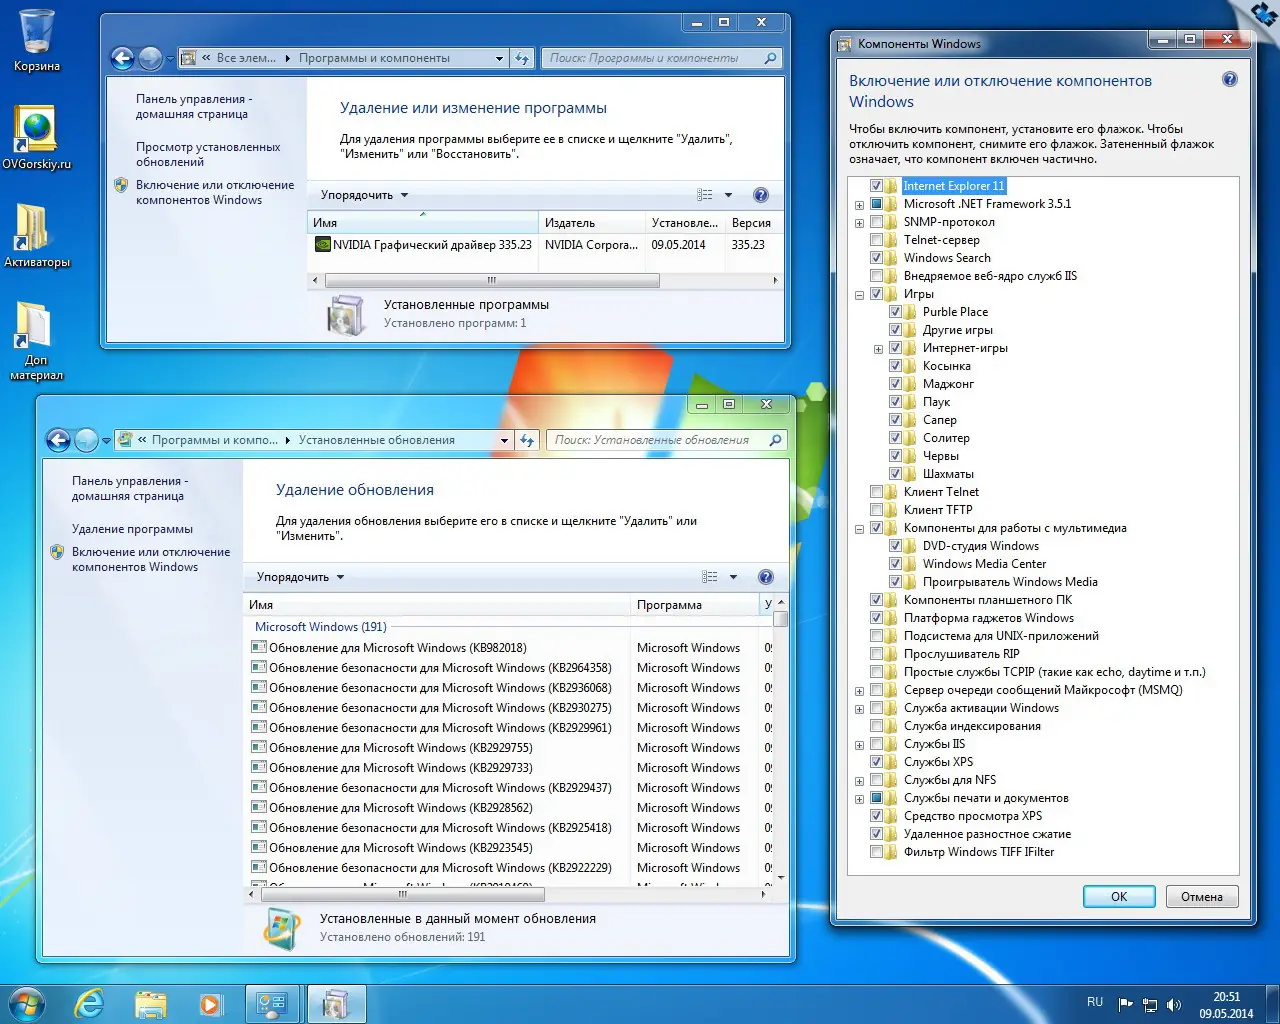Viewport: 1280px width, 1024px height.
Task: Open Панель управления домашняя страница in top window
Action: click(193, 106)
